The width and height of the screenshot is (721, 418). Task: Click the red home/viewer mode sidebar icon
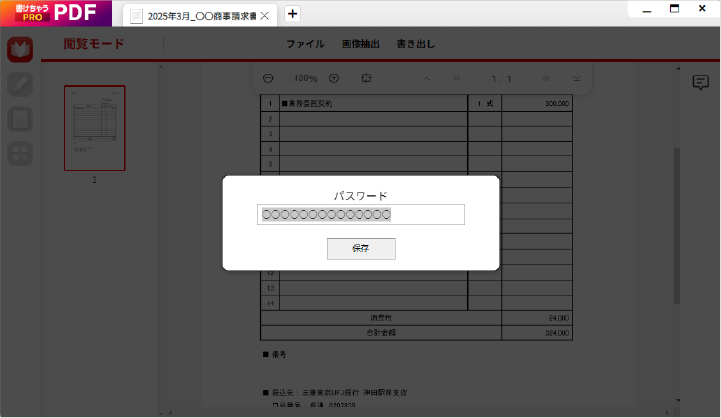pos(20,50)
